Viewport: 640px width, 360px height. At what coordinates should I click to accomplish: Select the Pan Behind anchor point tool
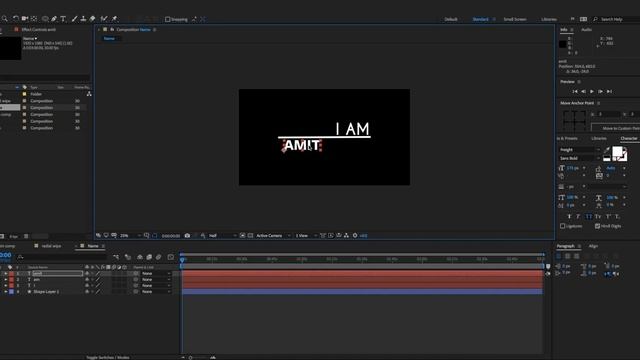point(34,19)
